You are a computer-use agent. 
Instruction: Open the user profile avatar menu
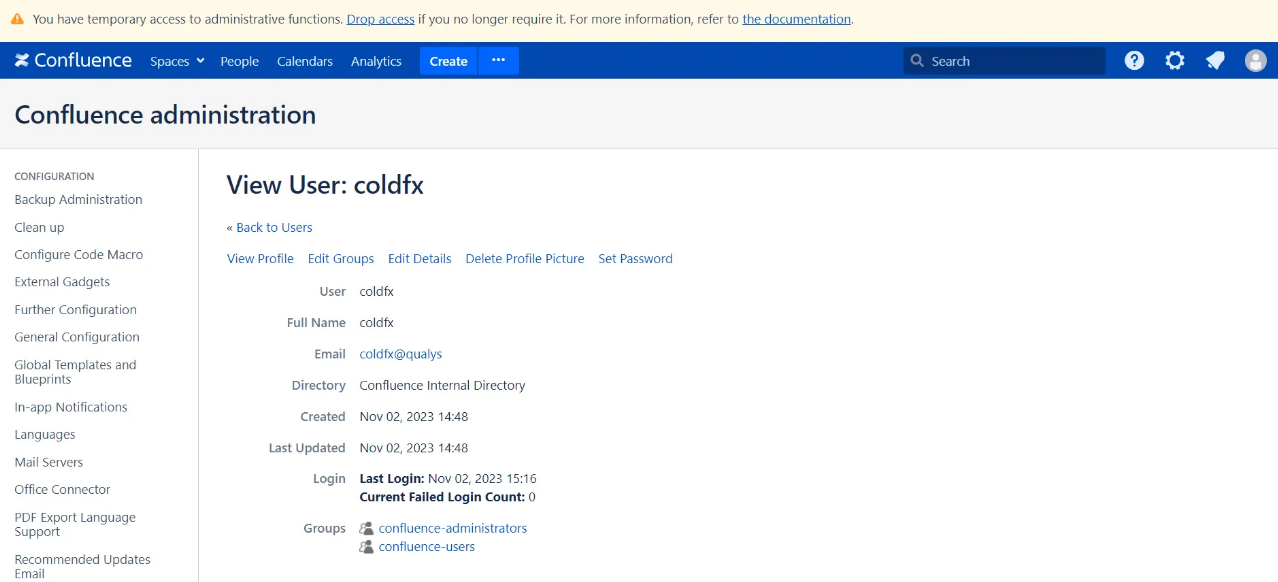click(x=1256, y=61)
